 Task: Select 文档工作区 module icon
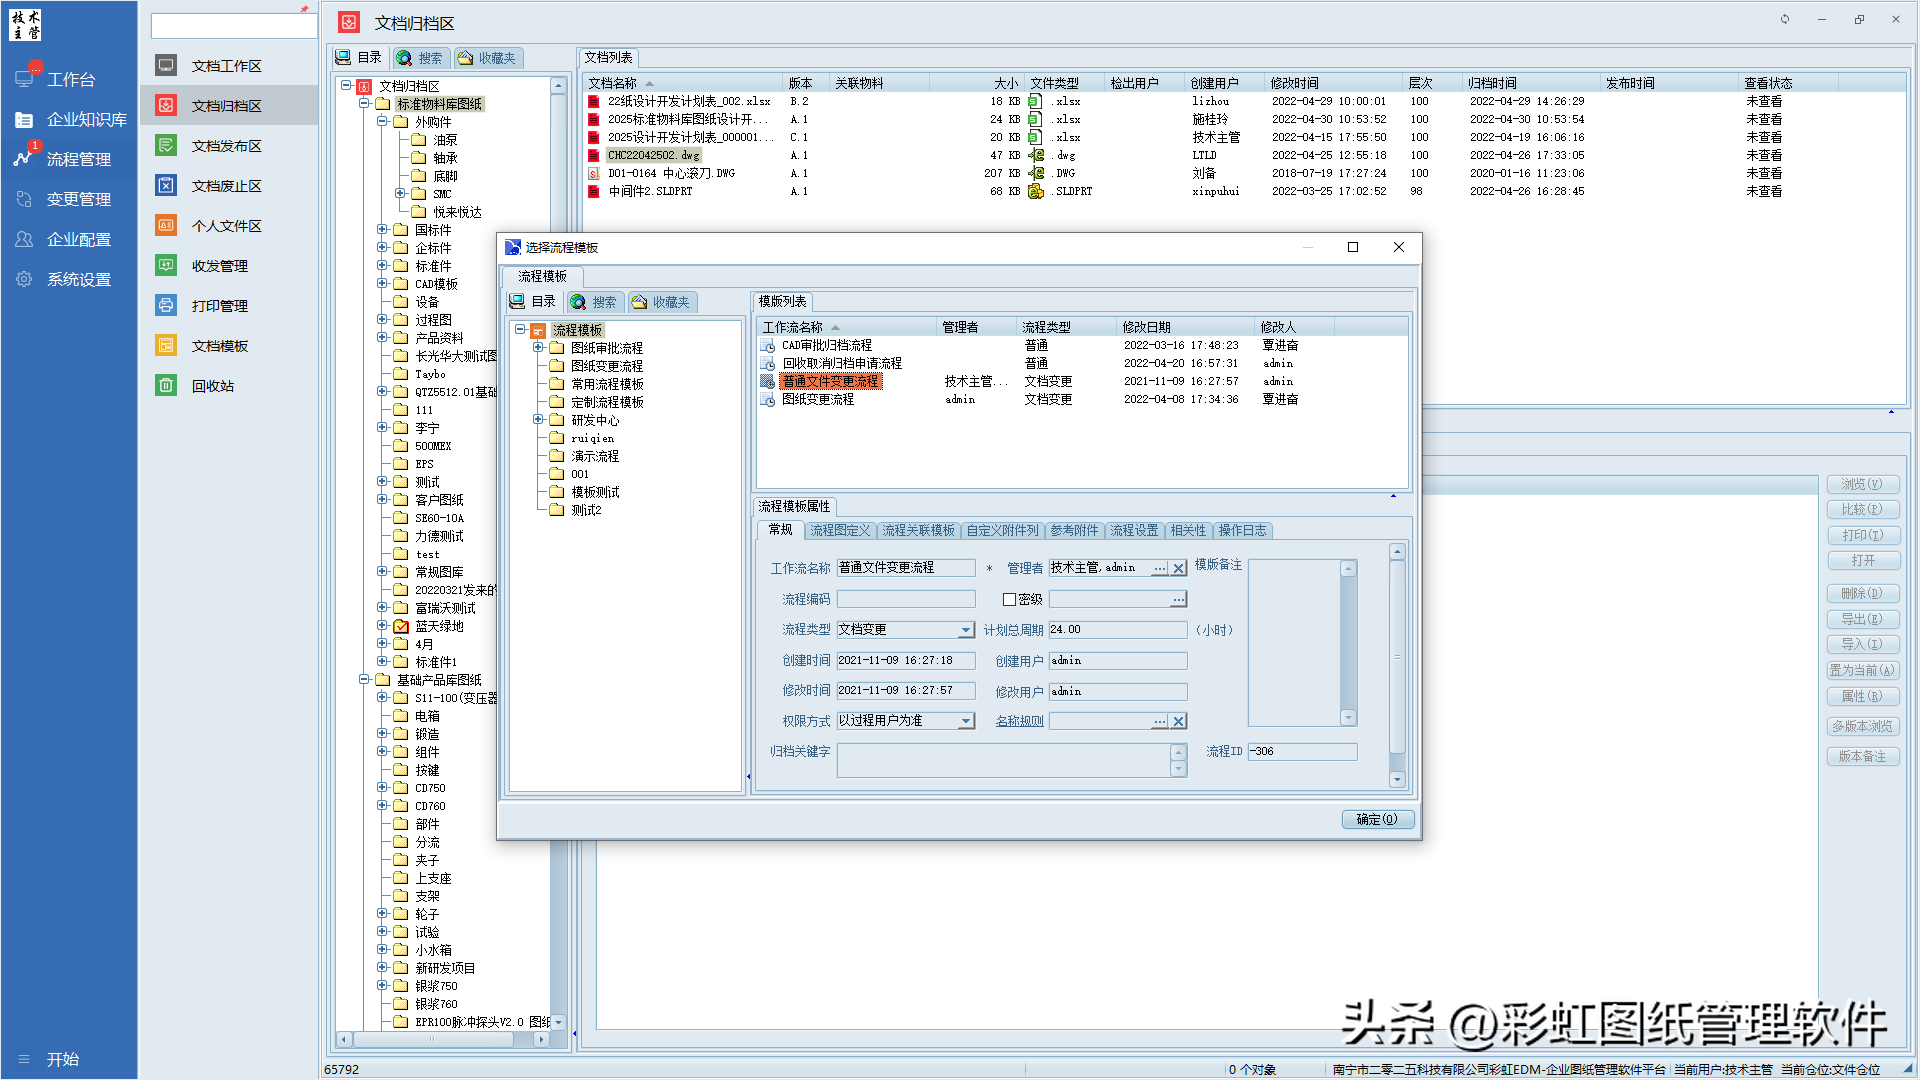click(166, 65)
